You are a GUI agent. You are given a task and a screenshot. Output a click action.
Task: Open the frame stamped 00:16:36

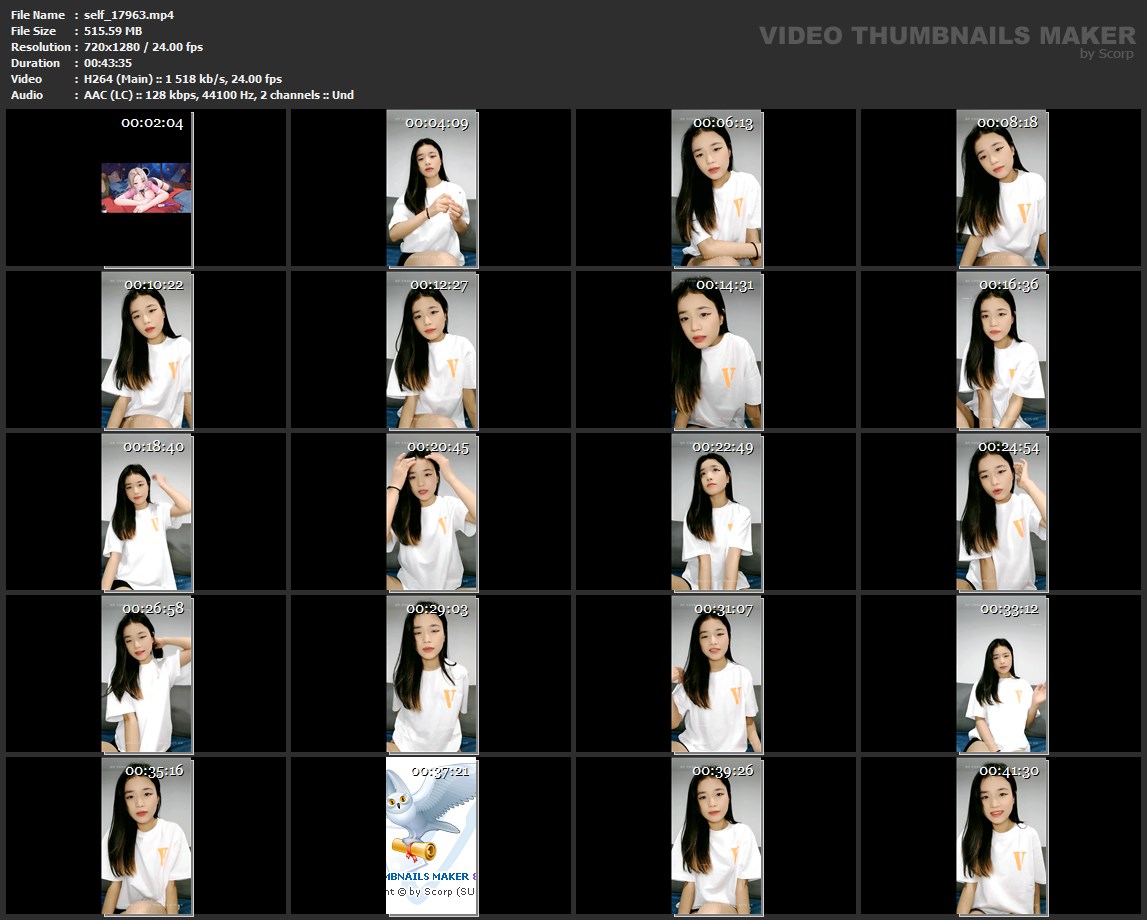coord(1002,350)
